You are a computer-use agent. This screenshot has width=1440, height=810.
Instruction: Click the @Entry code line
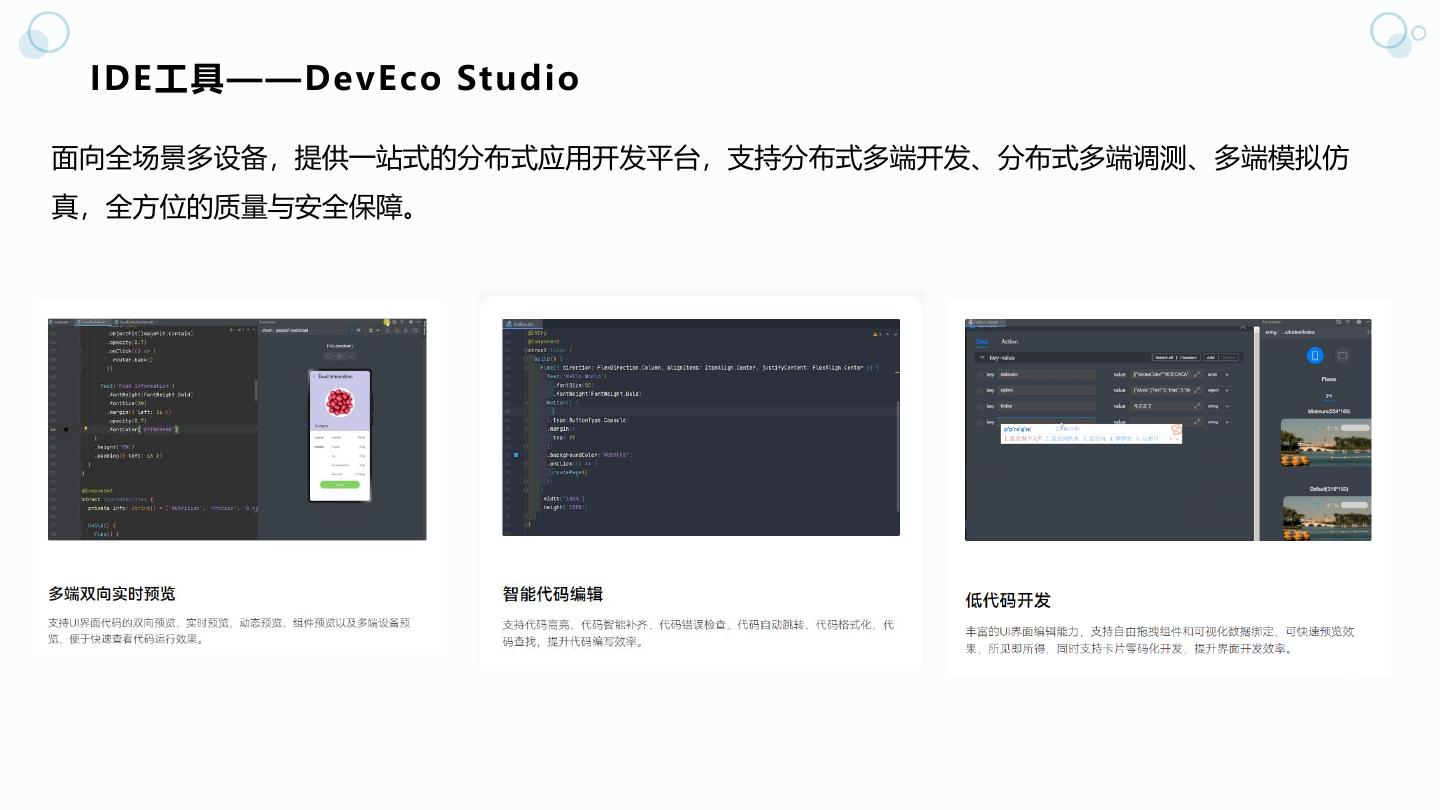[x=538, y=333]
